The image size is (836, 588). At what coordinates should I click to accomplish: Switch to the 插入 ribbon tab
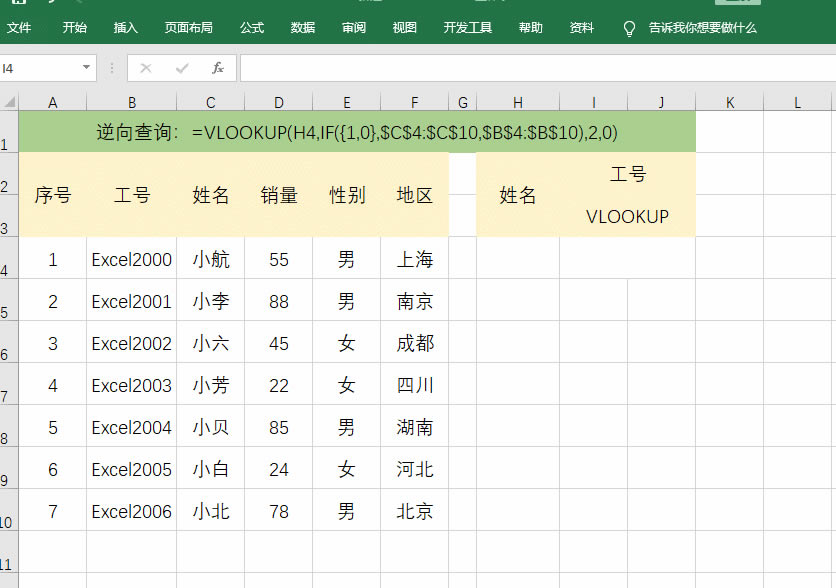125,28
